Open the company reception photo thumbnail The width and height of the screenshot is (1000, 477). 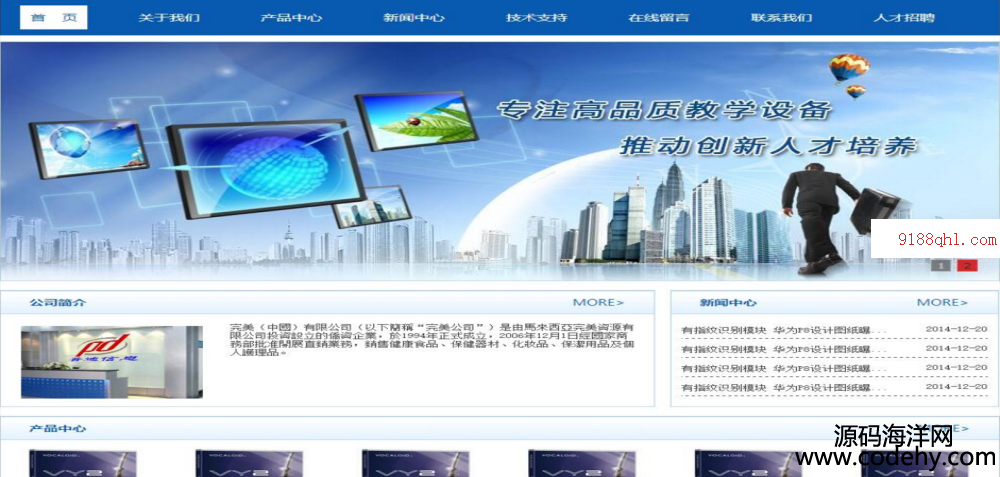click(x=112, y=362)
